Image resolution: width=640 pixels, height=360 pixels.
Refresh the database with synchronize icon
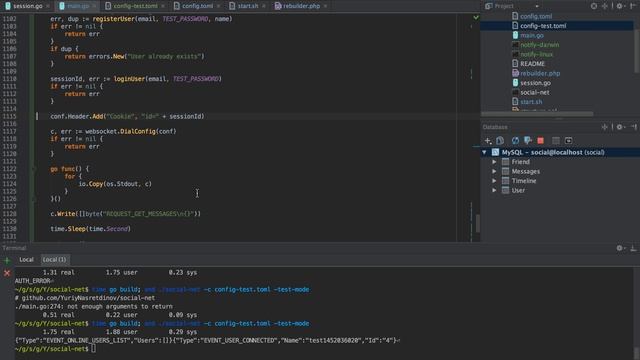[x=516, y=140]
